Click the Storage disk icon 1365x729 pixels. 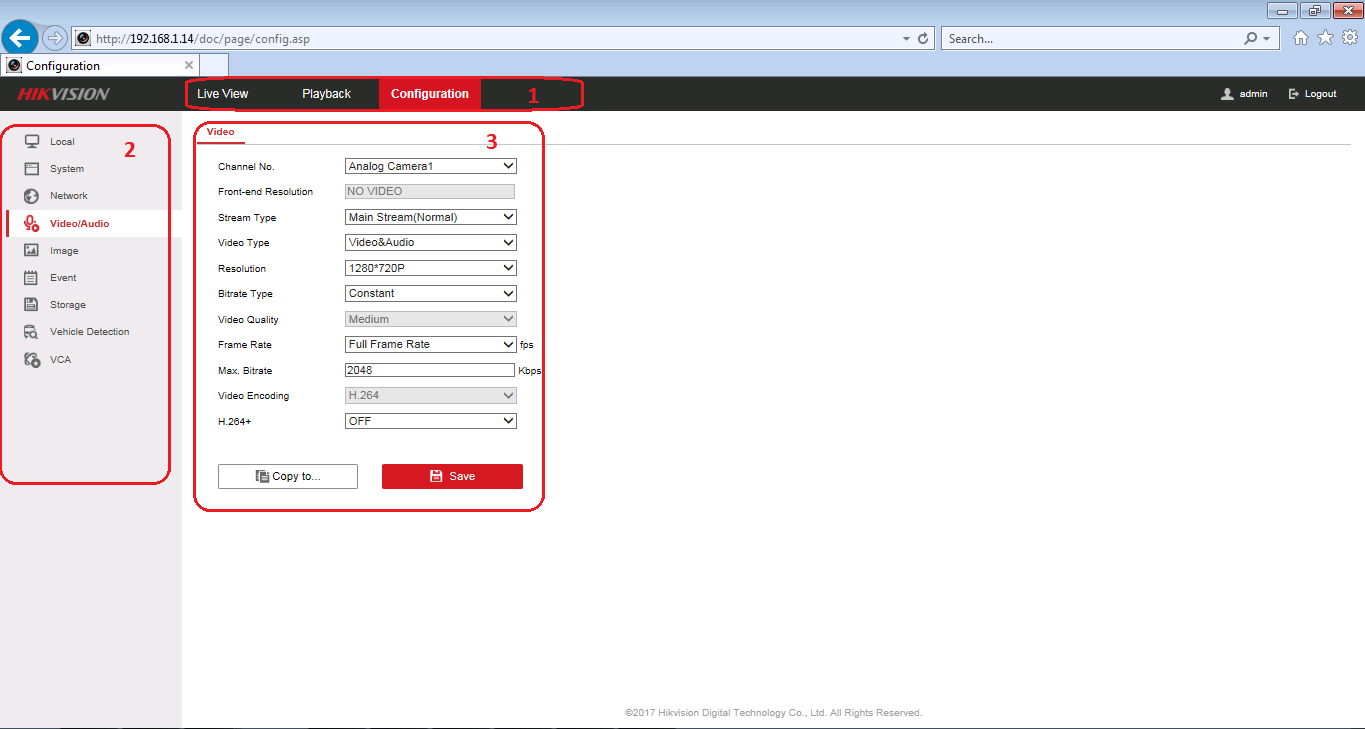(31, 305)
